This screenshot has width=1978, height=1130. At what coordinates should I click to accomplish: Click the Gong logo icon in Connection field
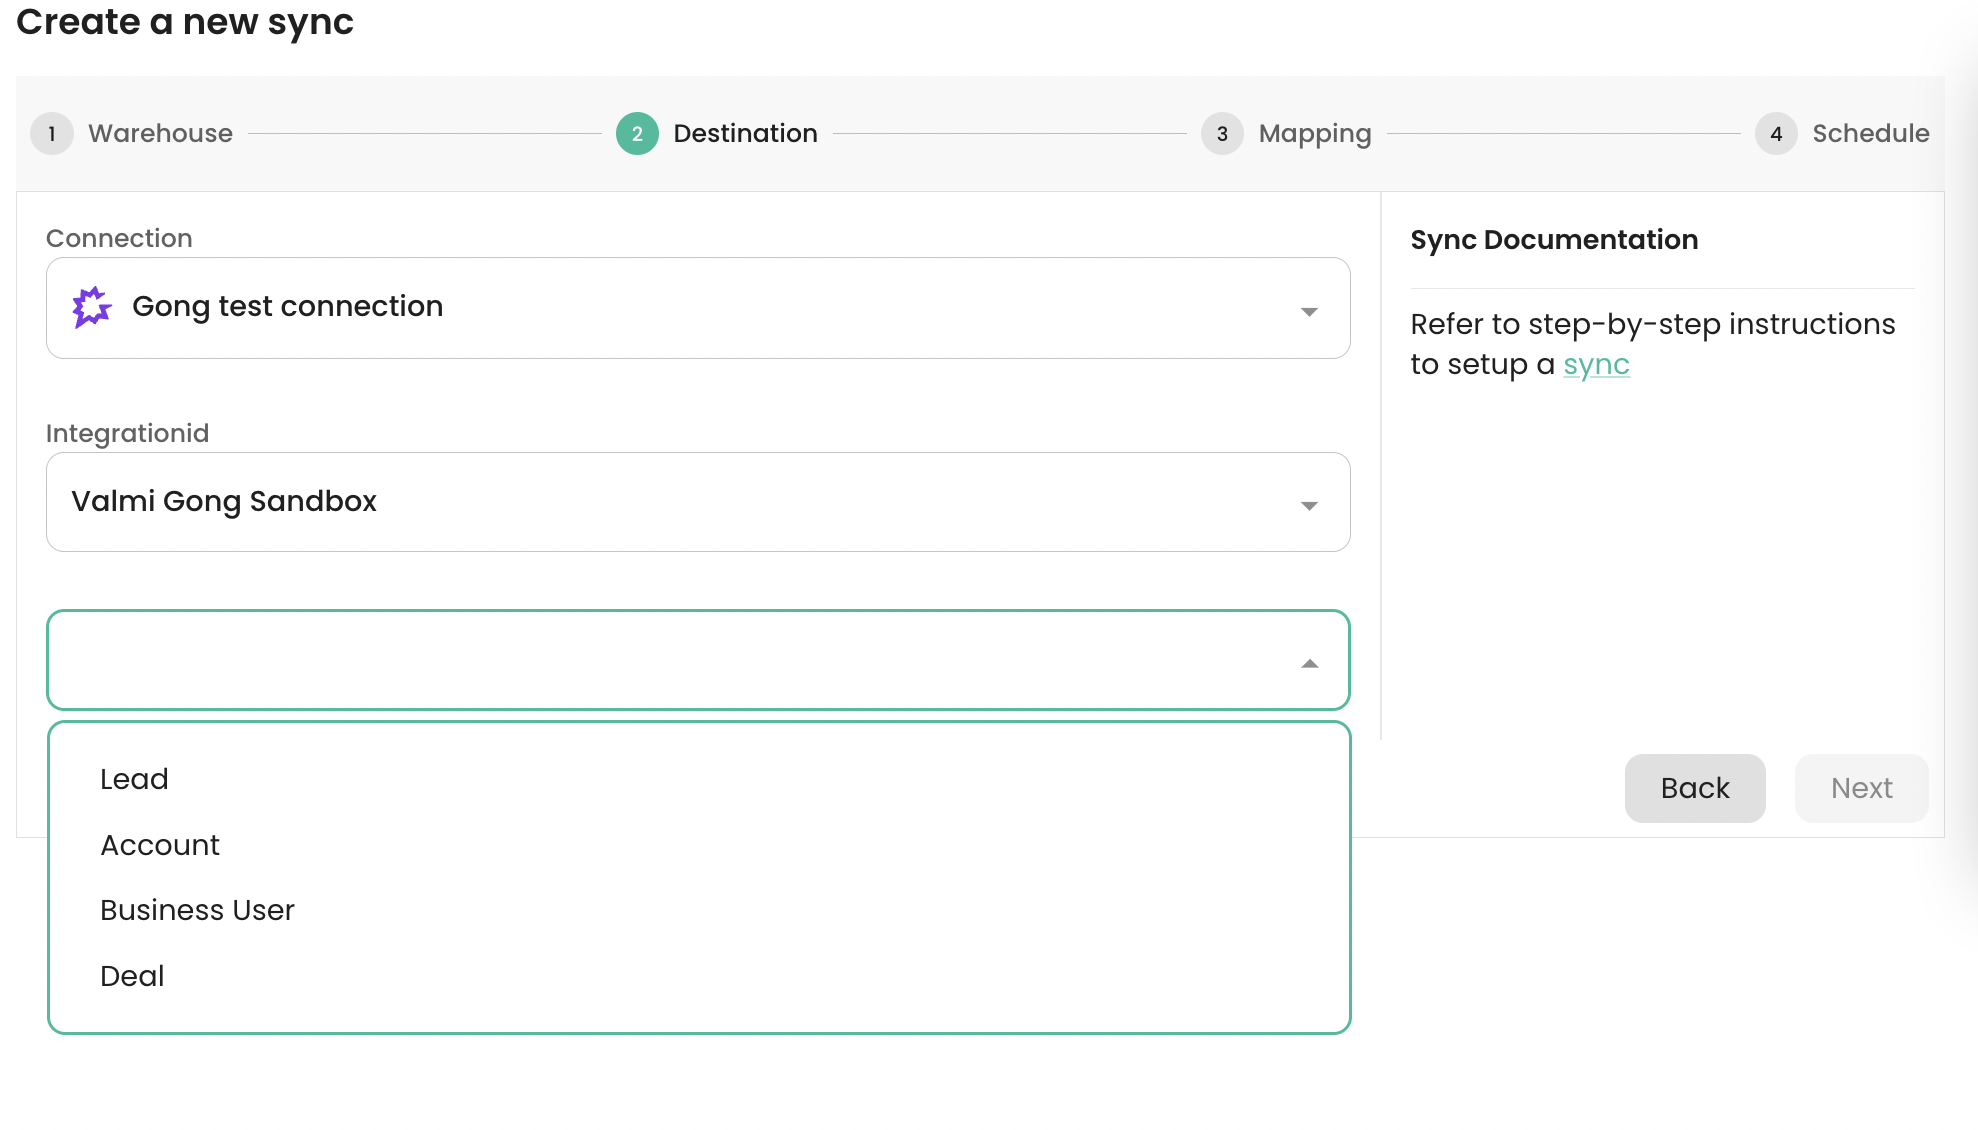pos(91,307)
